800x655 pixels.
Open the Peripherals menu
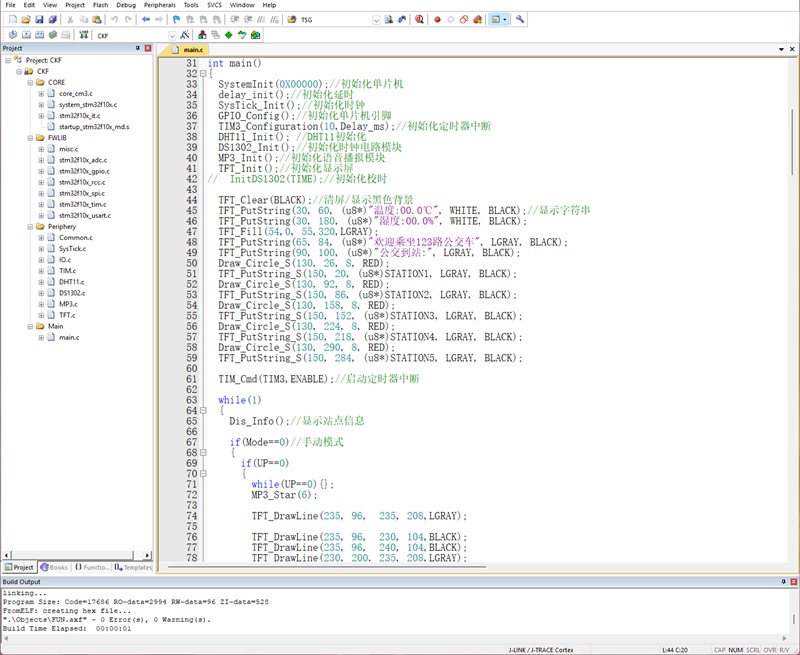[160, 5]
